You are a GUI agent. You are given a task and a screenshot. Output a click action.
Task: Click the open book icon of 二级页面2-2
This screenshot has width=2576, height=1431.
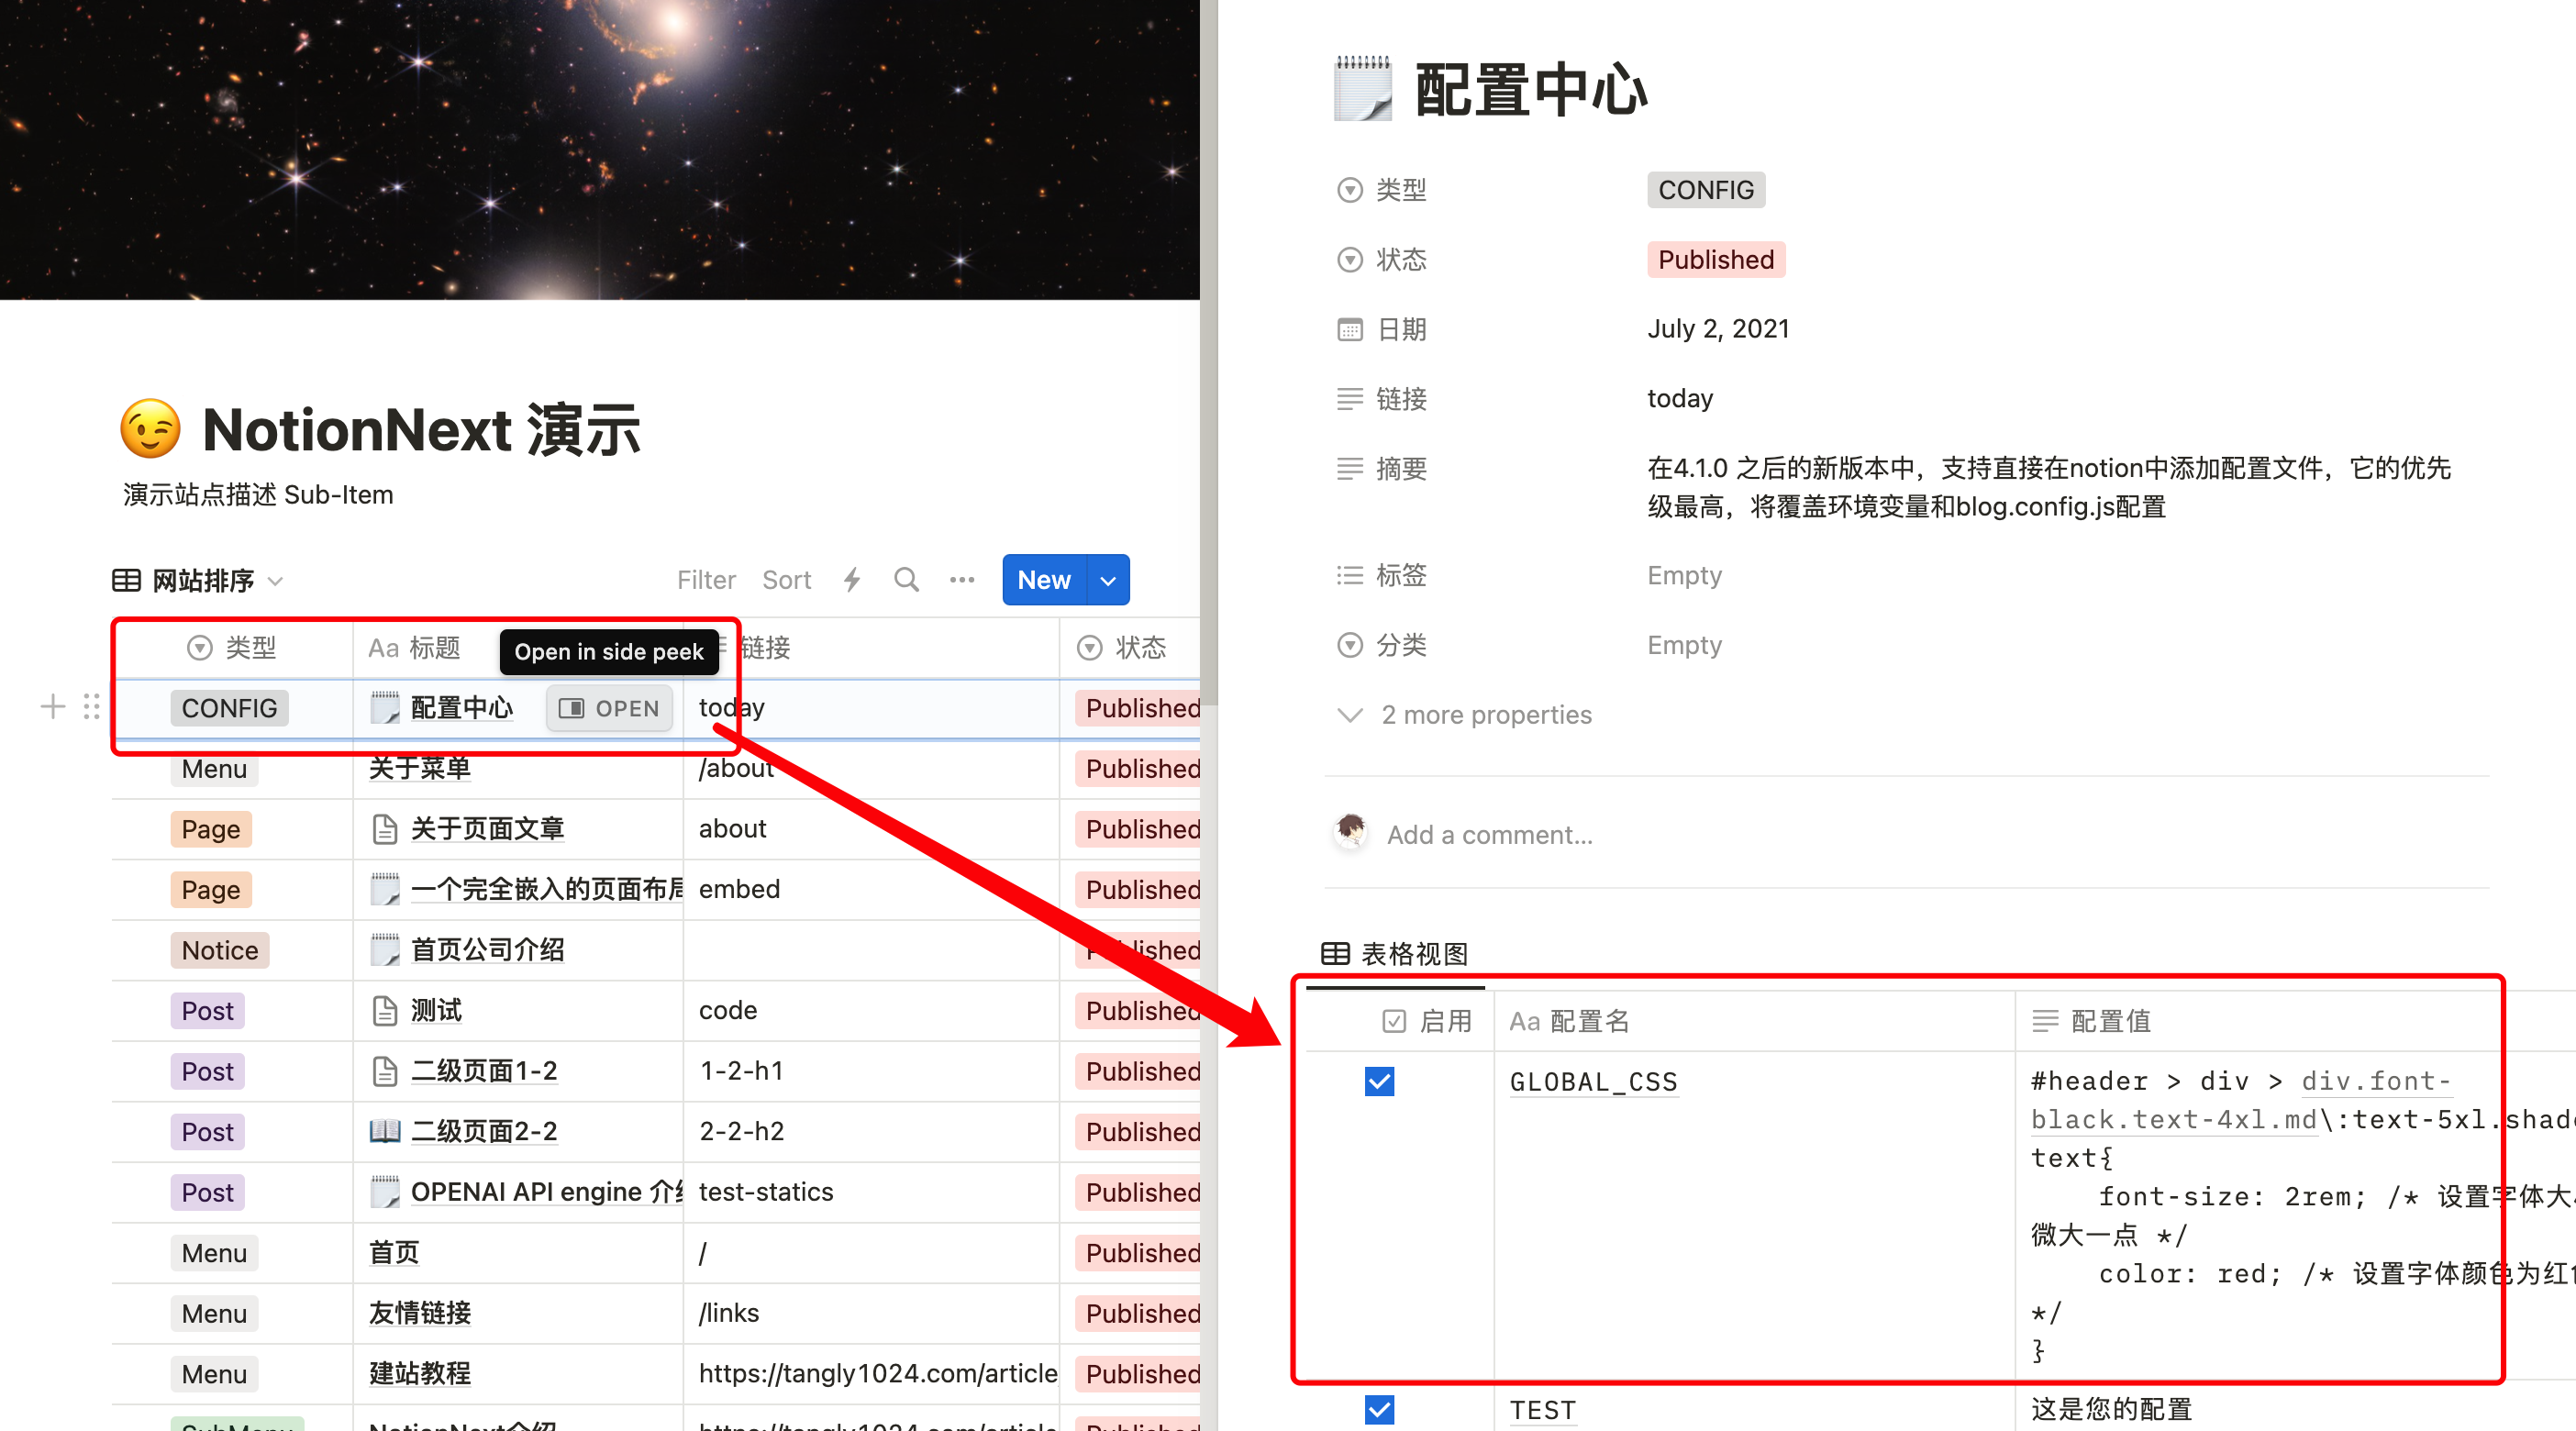coord(385,1131)
